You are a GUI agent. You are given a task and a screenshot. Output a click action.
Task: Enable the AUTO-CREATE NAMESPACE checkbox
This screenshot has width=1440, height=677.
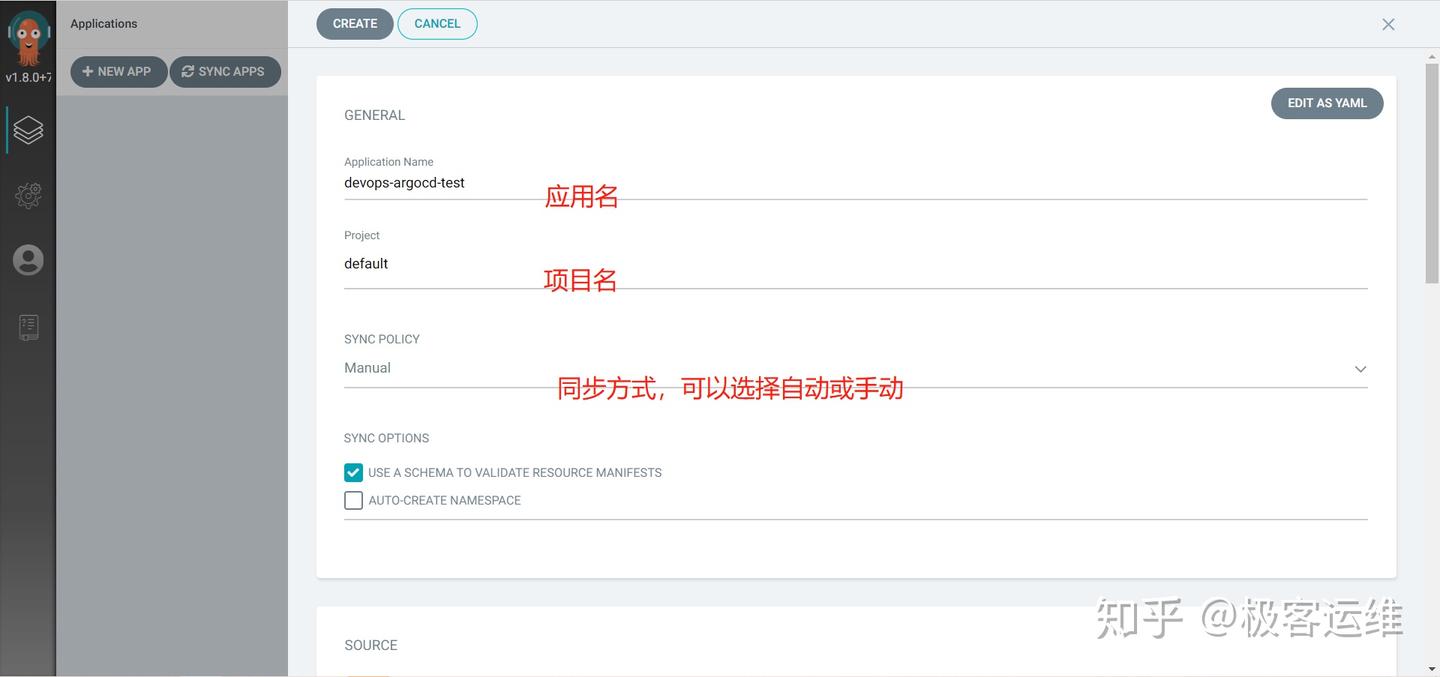tap(353, 500)
